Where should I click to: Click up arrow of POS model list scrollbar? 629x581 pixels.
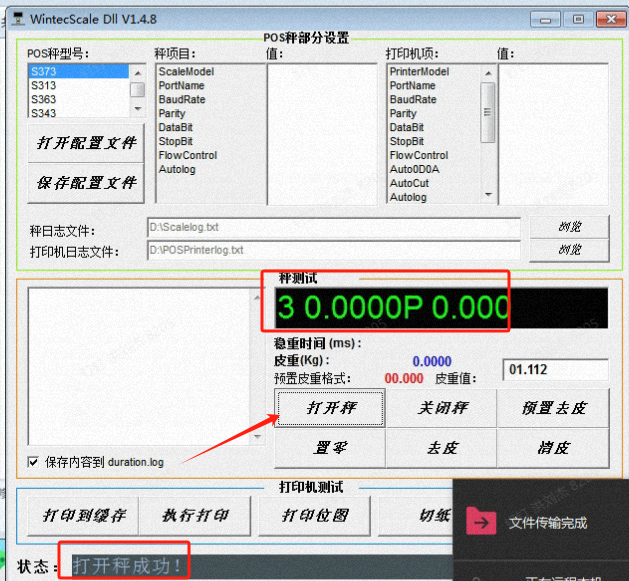(x=138, y=73)
